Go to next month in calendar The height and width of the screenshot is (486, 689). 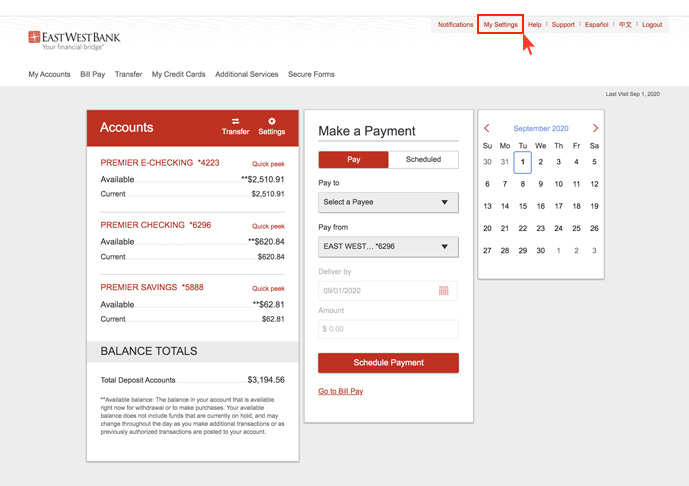coord(595,128)
